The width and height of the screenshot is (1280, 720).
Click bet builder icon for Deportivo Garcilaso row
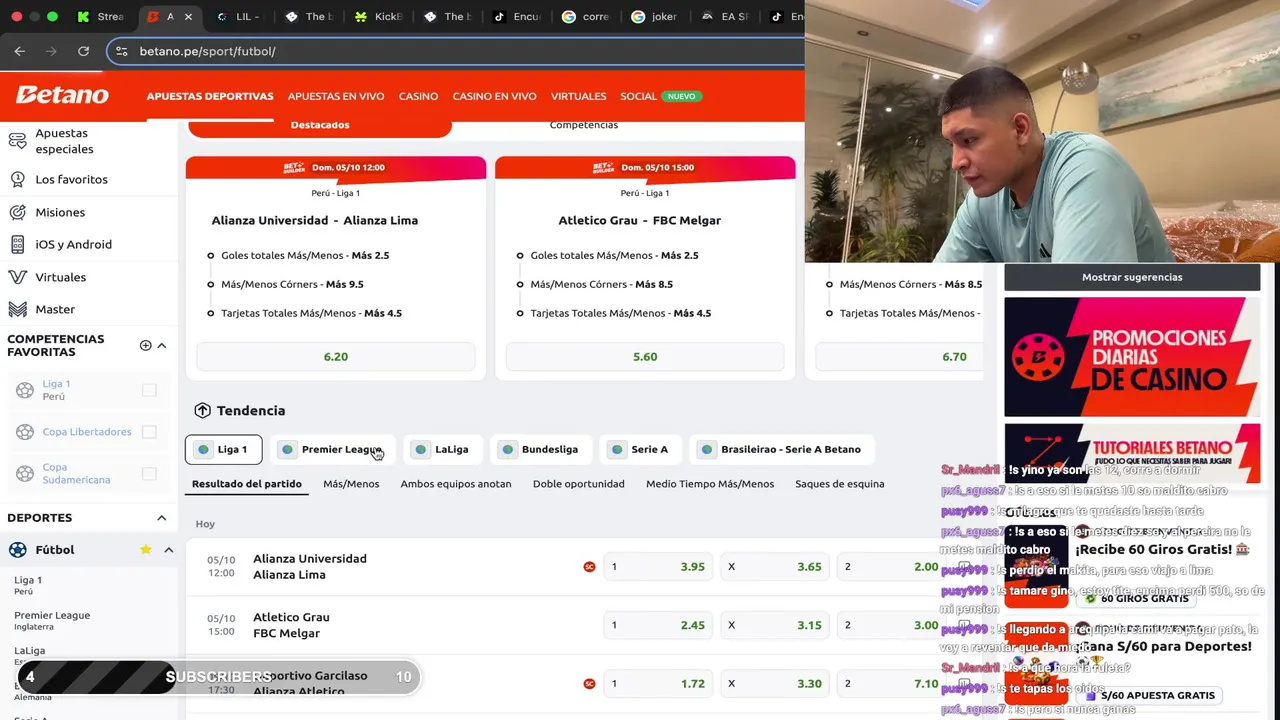point(589,684)
